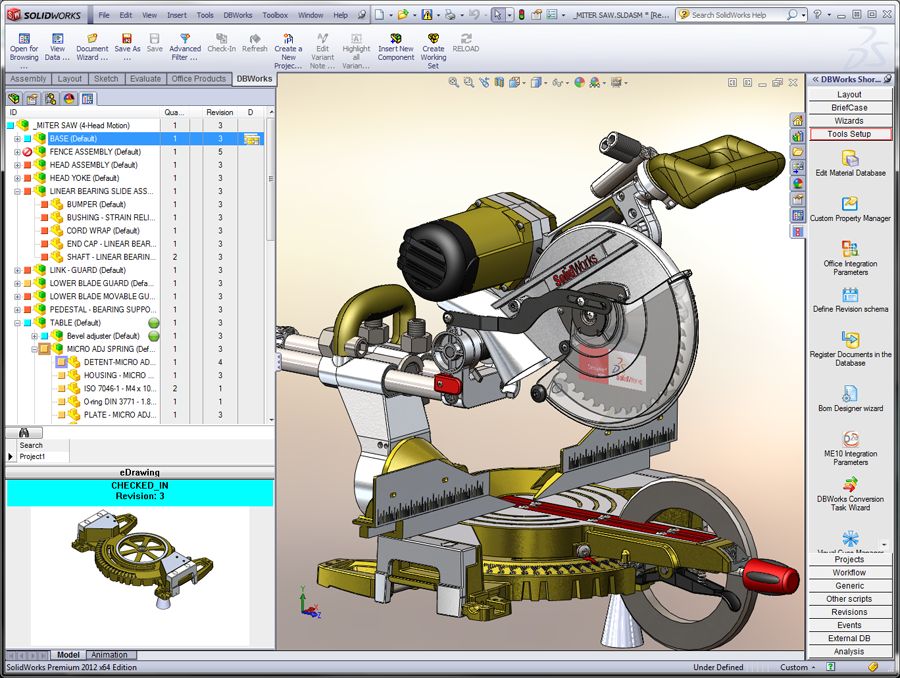Click the Edit Appearance color ball icon
900x678 pixels.
coord(580,83)
